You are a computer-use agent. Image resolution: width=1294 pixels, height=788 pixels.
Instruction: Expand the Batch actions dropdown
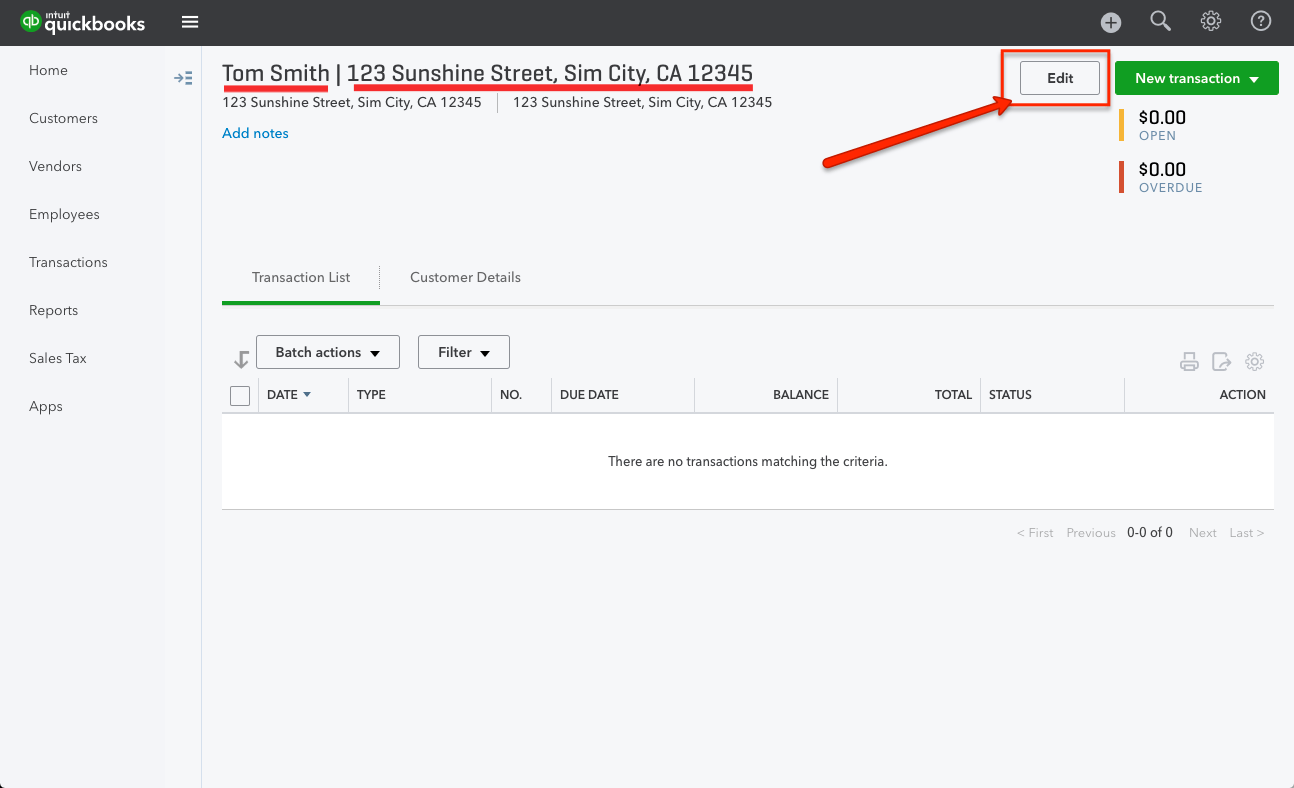(327, 352)
